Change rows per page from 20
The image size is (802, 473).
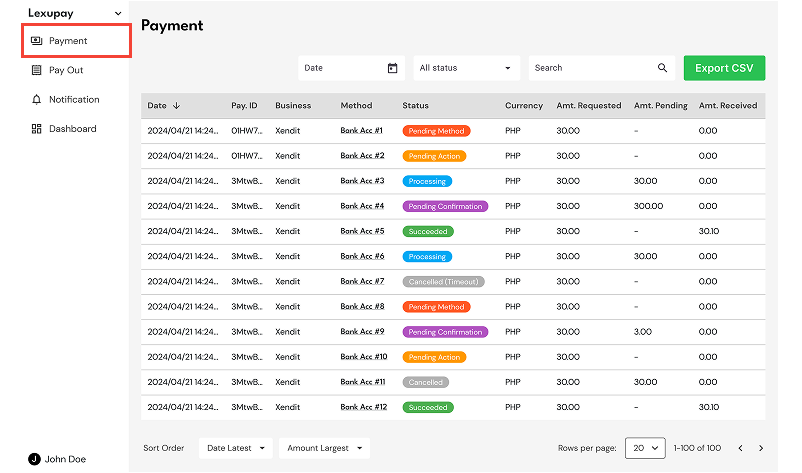pyautogui.click(x=645, y=448)
